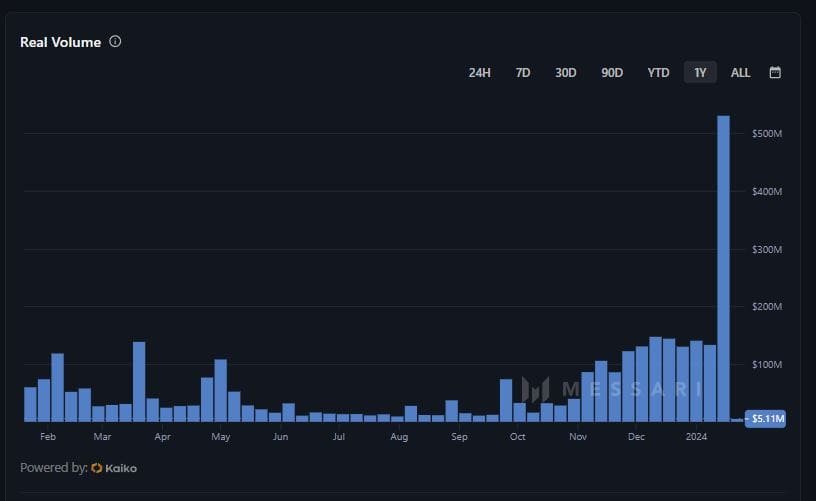Click the Jul x-axis label
Image resolution: width=816 pixels, height=501 pixels.
(x=339, y=436)
